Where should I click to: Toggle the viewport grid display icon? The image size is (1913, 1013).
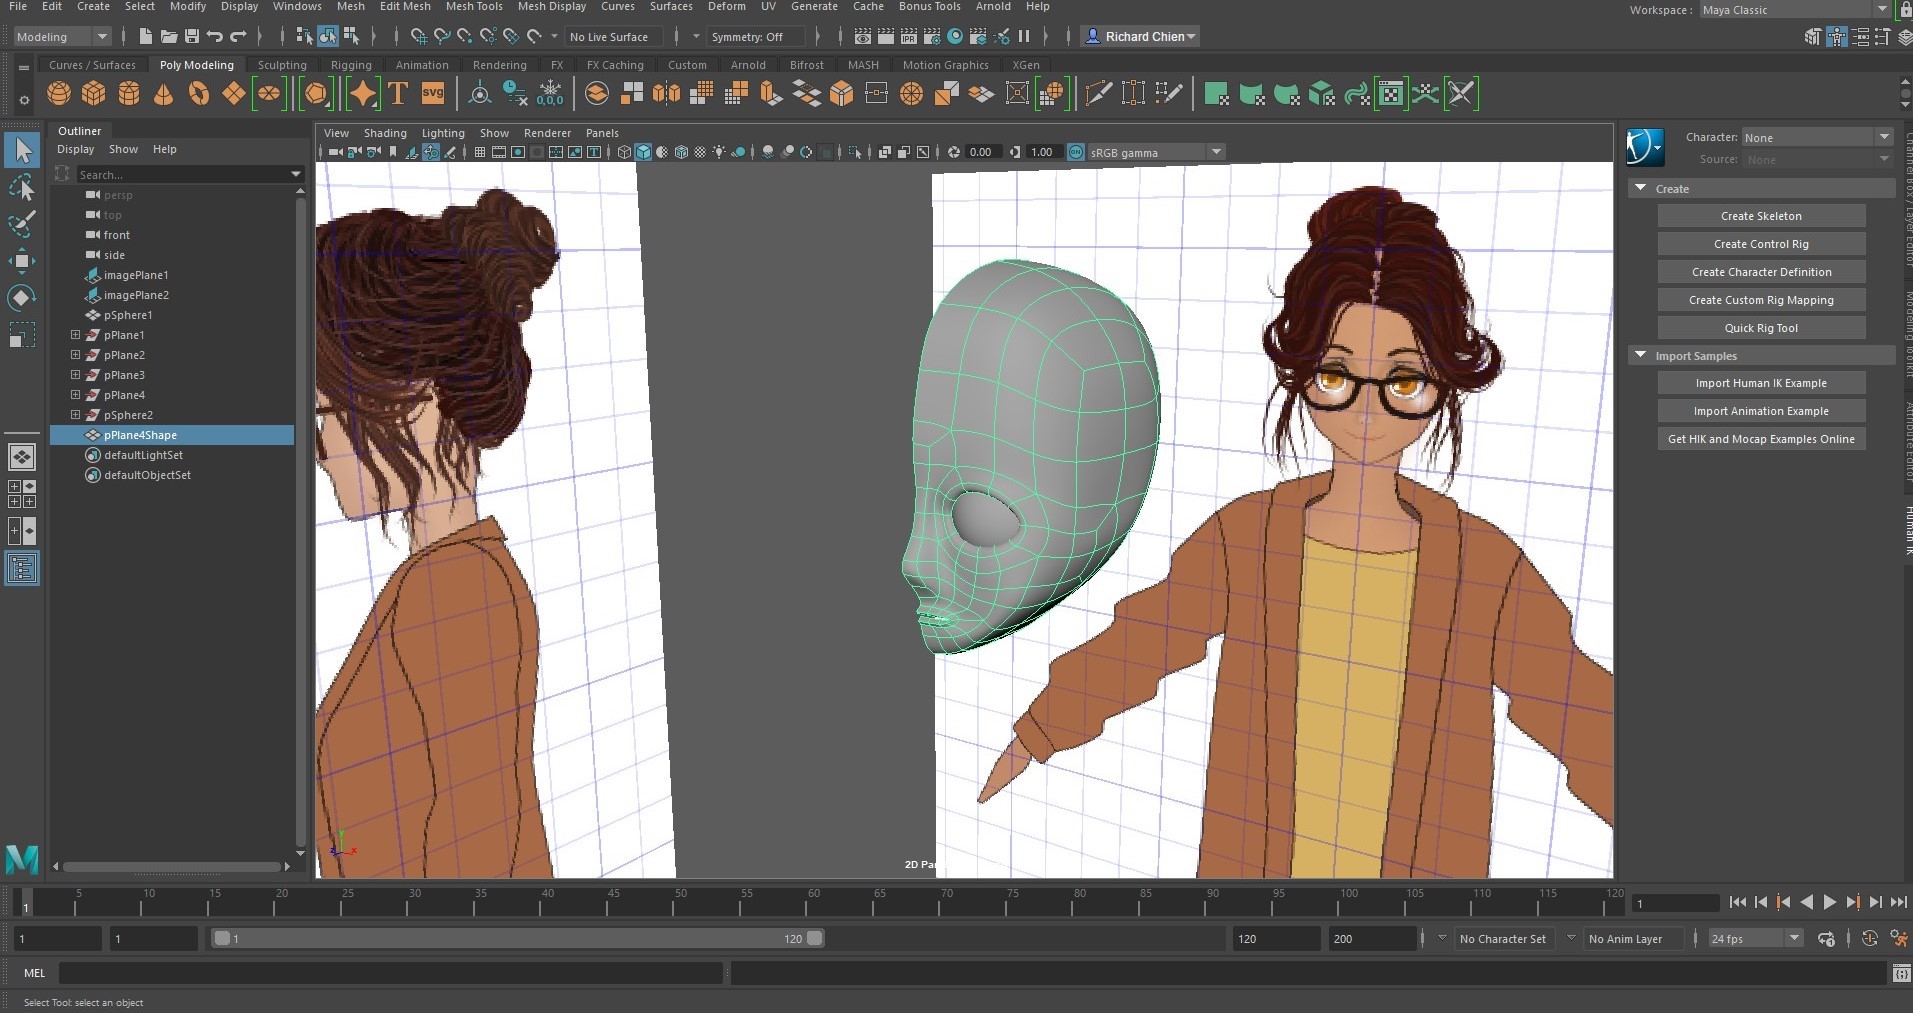tap(480, 152)
